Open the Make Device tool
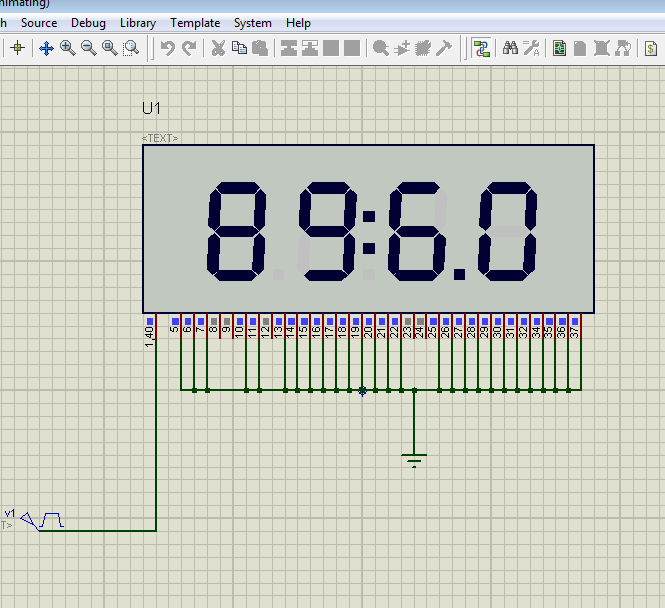Screen dimensions: 665x608 [402, 48]
